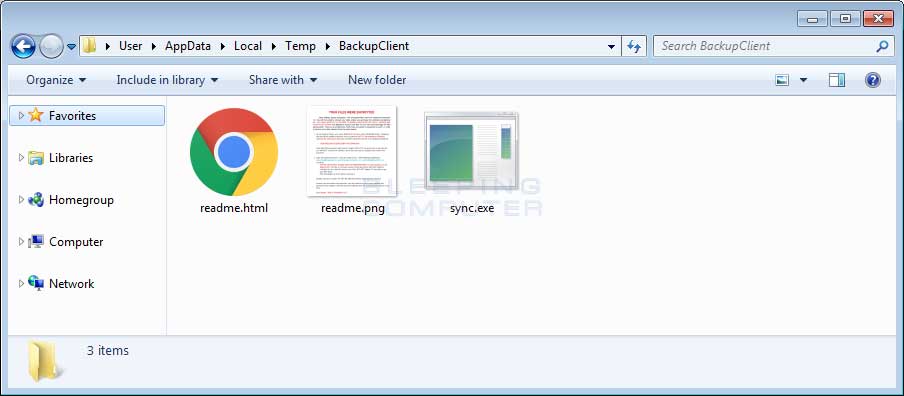Open the recent pages dropdown arrow
This screenshot has height=396, width=904.
(71, 47)
